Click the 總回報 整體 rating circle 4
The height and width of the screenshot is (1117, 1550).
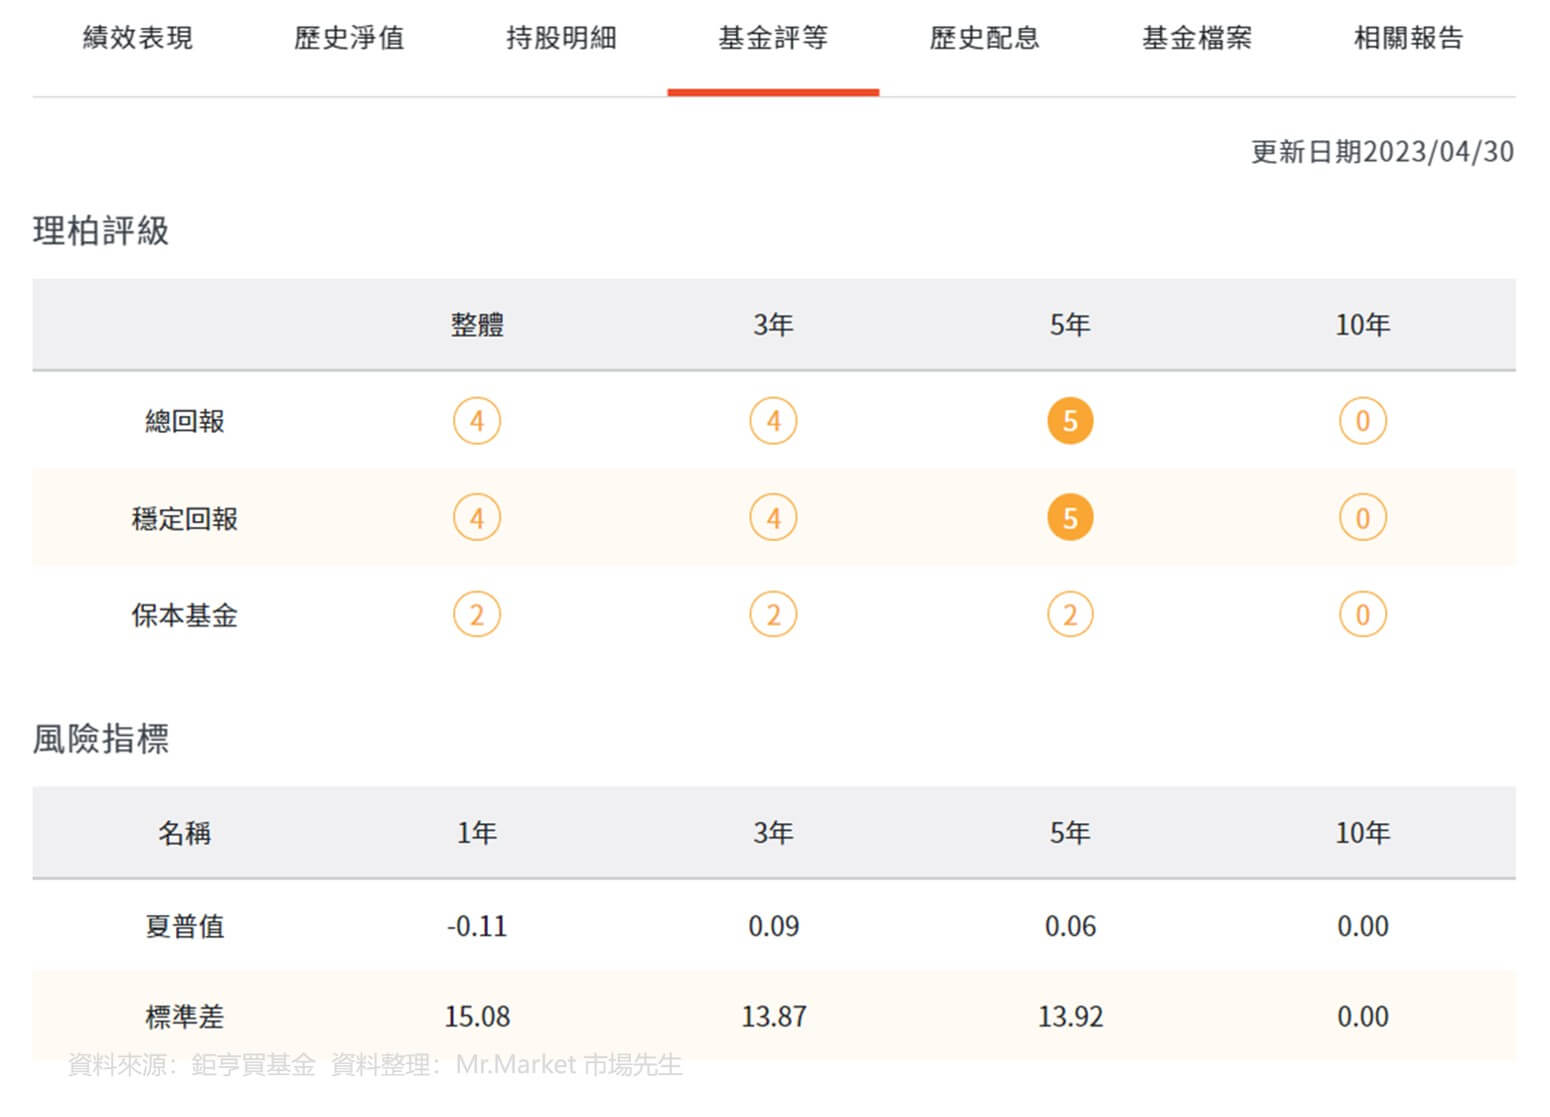tap(477, 421)
